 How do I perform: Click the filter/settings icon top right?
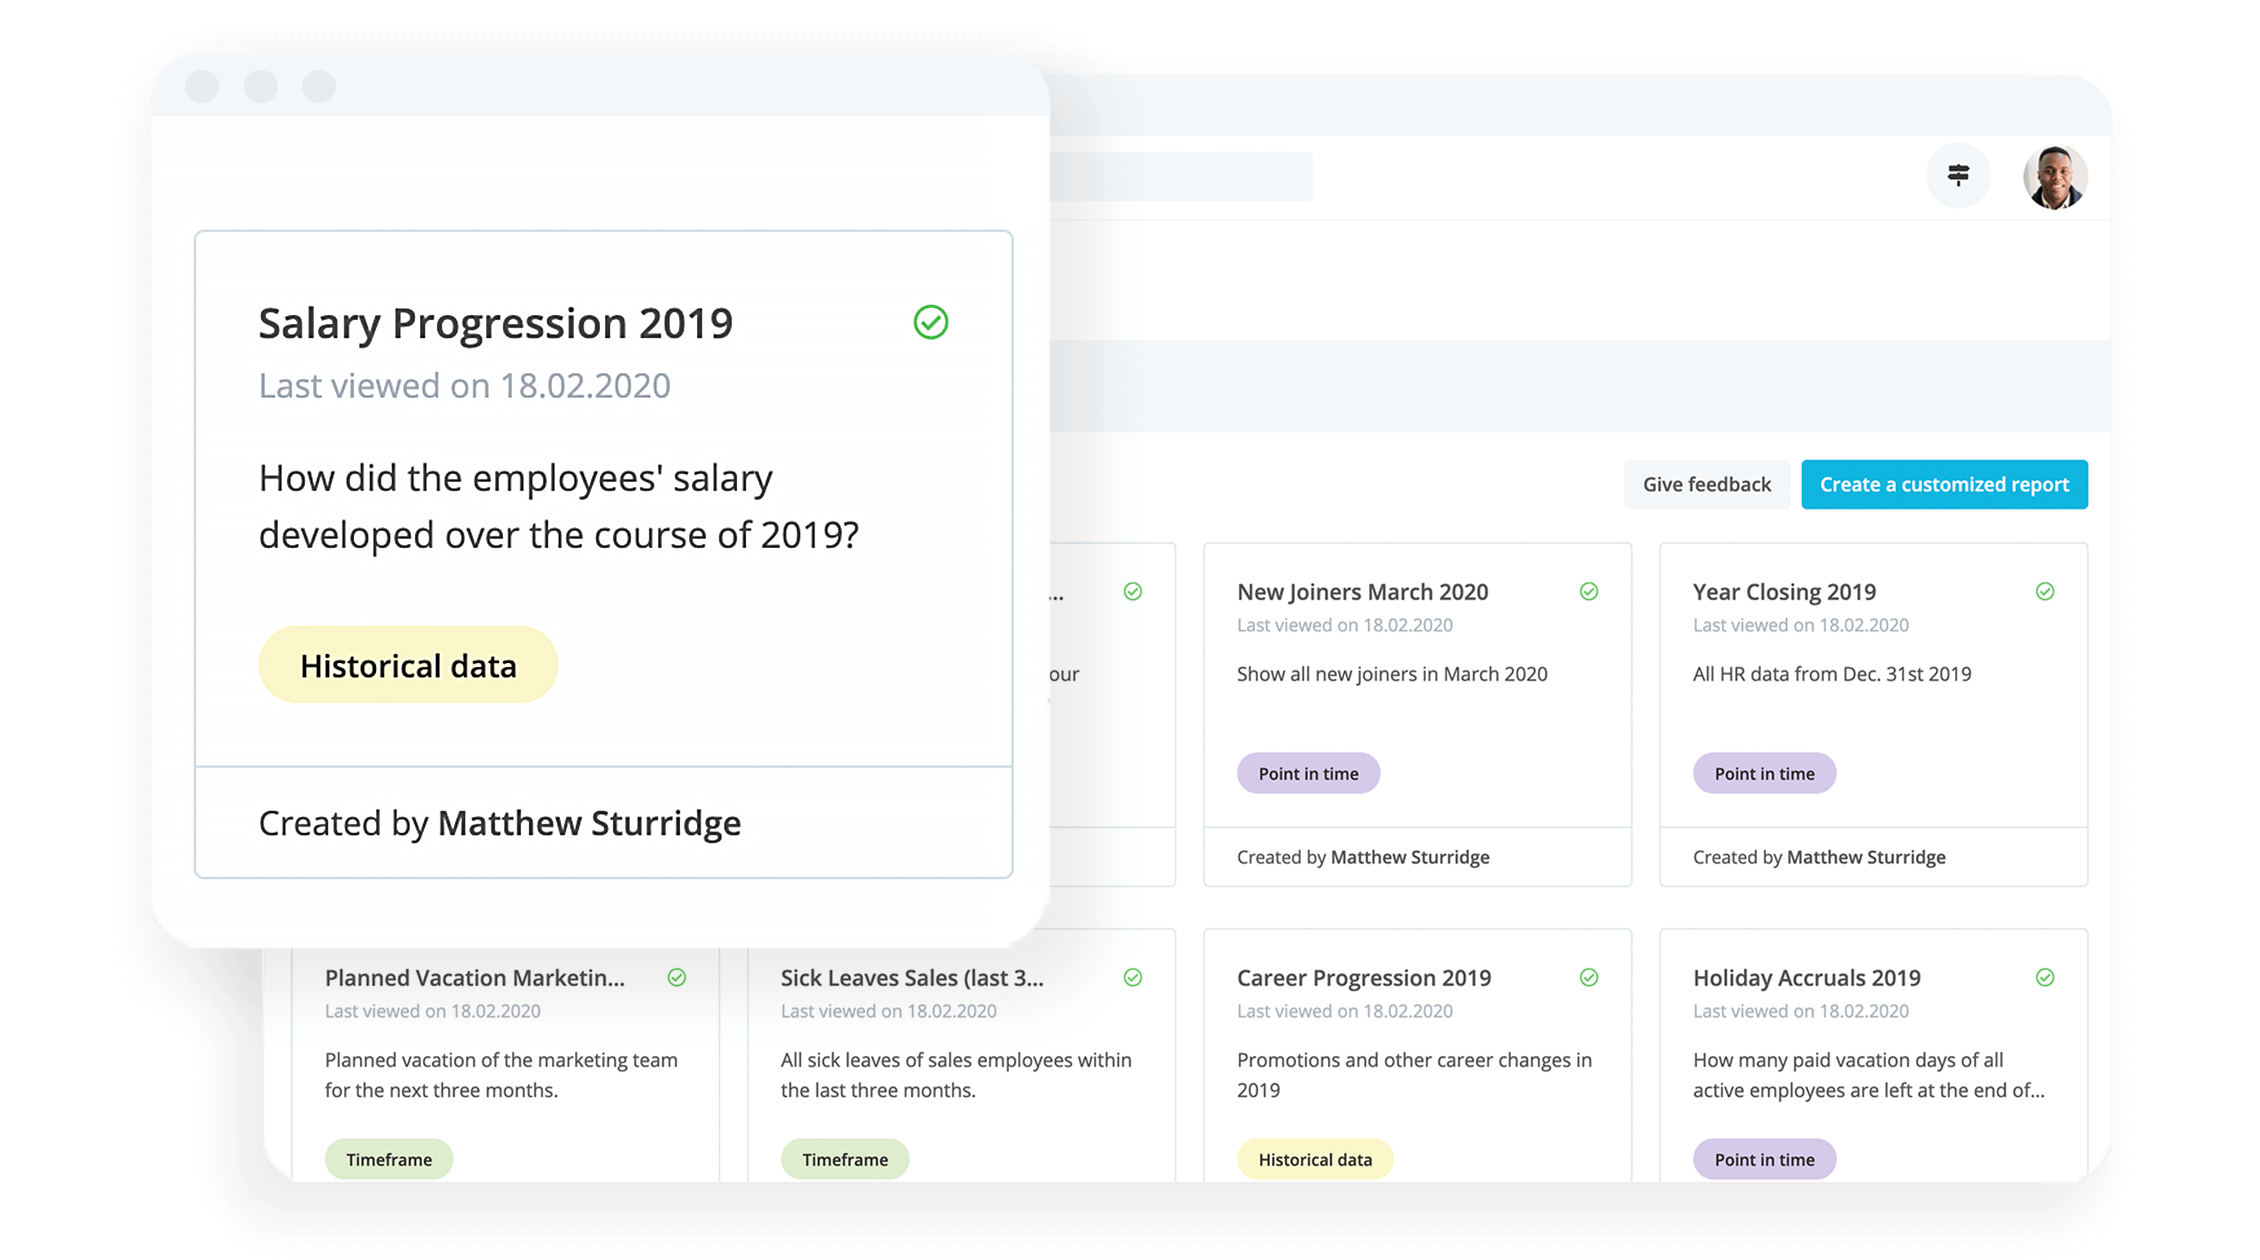coord(1961,175)
